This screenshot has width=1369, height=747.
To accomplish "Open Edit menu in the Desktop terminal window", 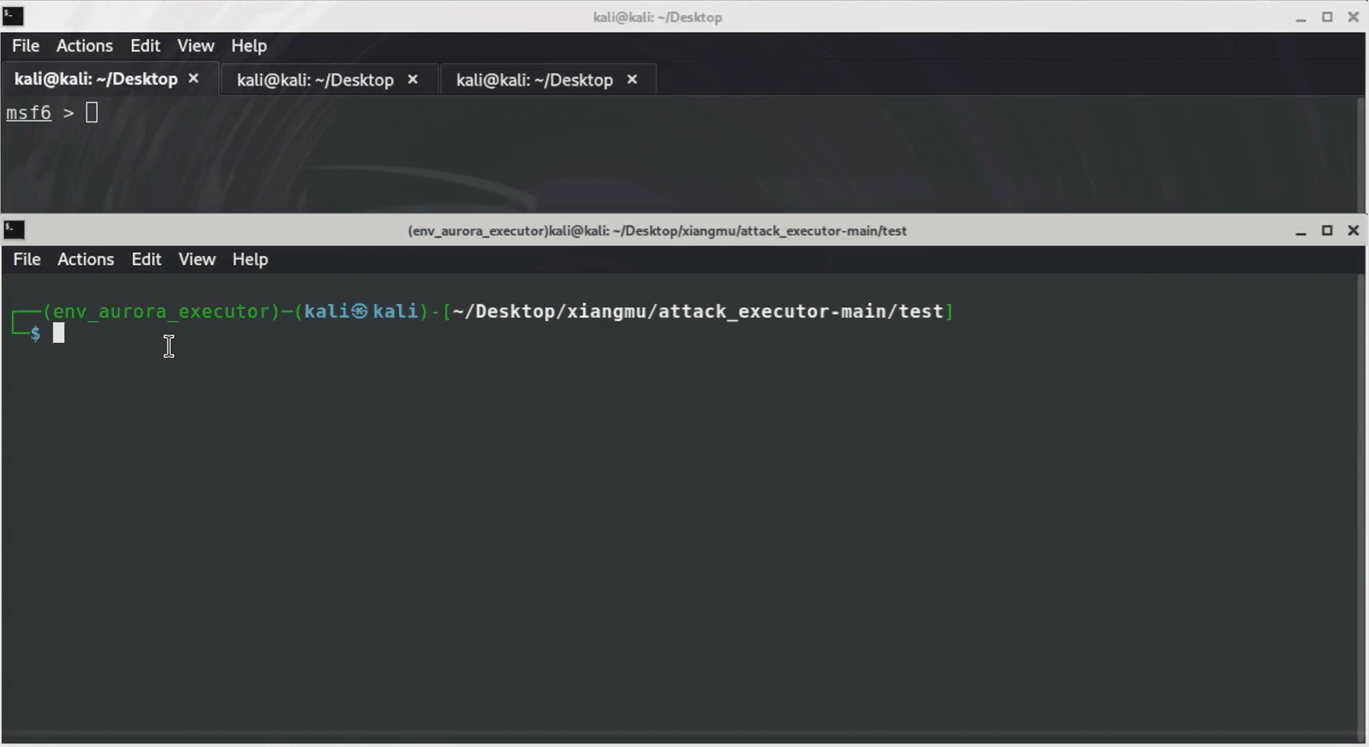I will point(145,46).
